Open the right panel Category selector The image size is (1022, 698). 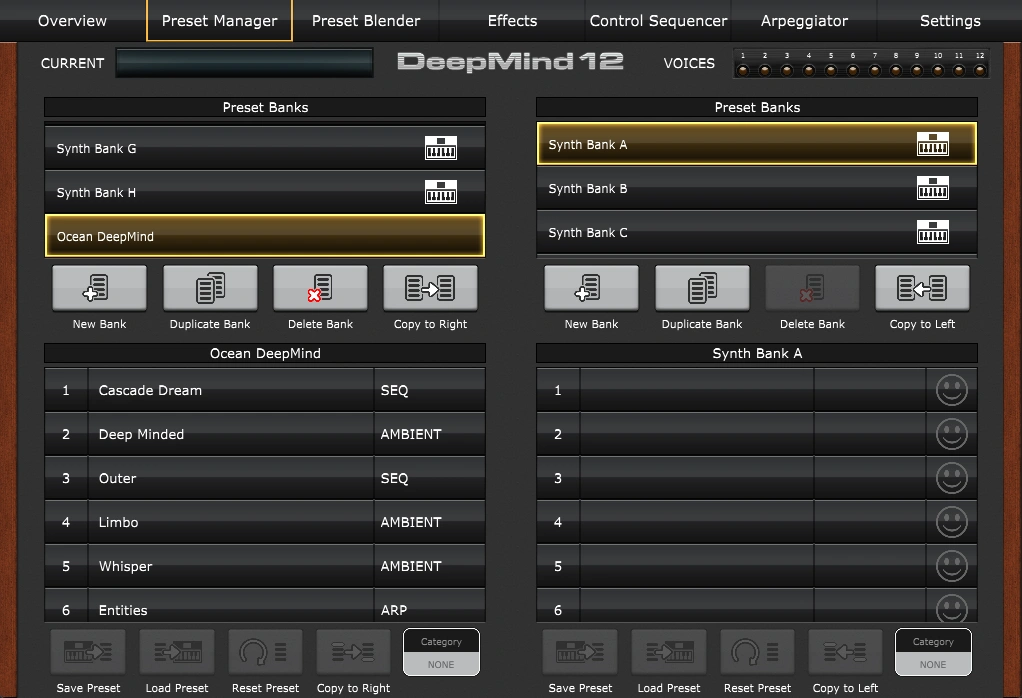933,653
